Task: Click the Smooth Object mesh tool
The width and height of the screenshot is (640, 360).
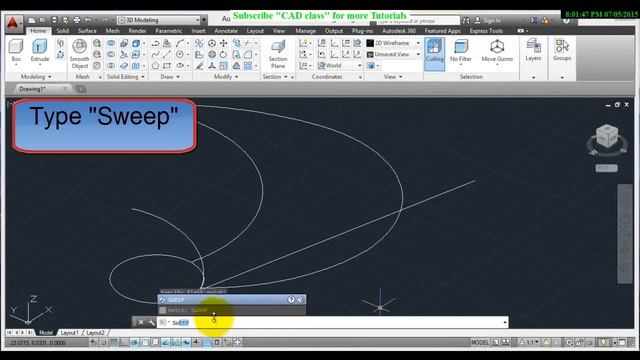Action: (80, 54)
